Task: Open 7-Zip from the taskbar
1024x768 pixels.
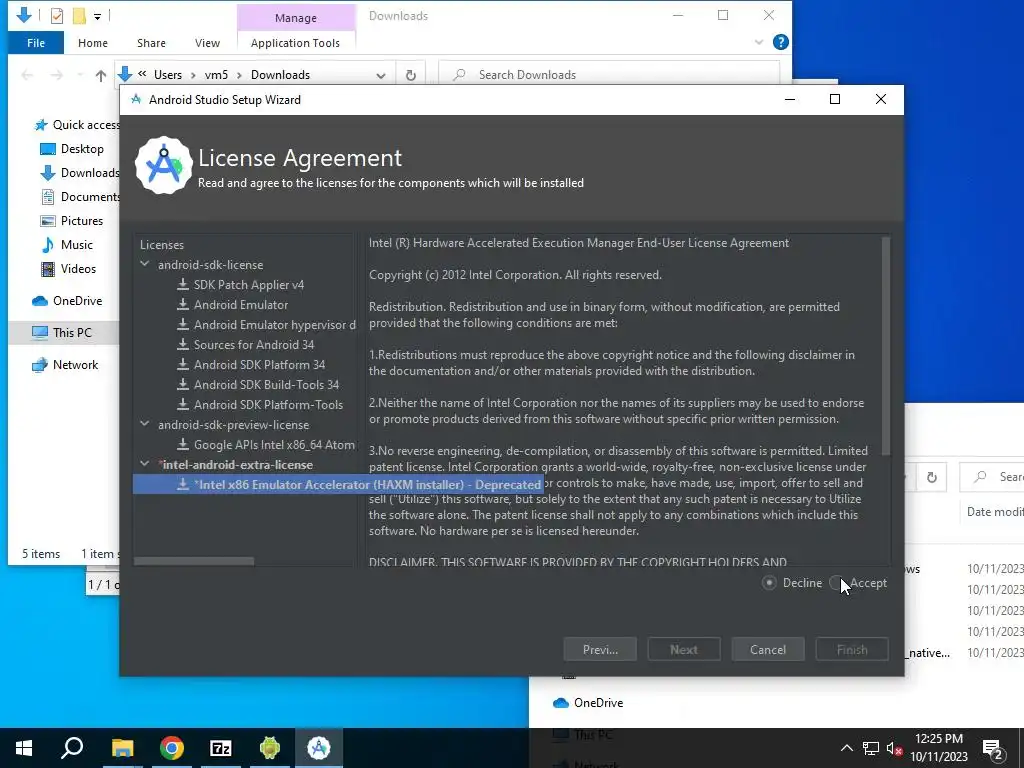Action: pos(221,748)
